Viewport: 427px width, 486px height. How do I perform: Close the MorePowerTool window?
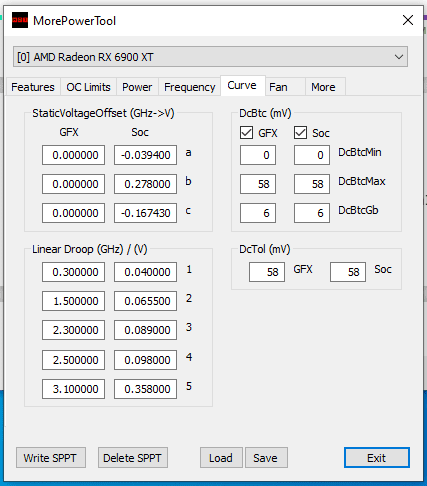[x=408, y=20]
